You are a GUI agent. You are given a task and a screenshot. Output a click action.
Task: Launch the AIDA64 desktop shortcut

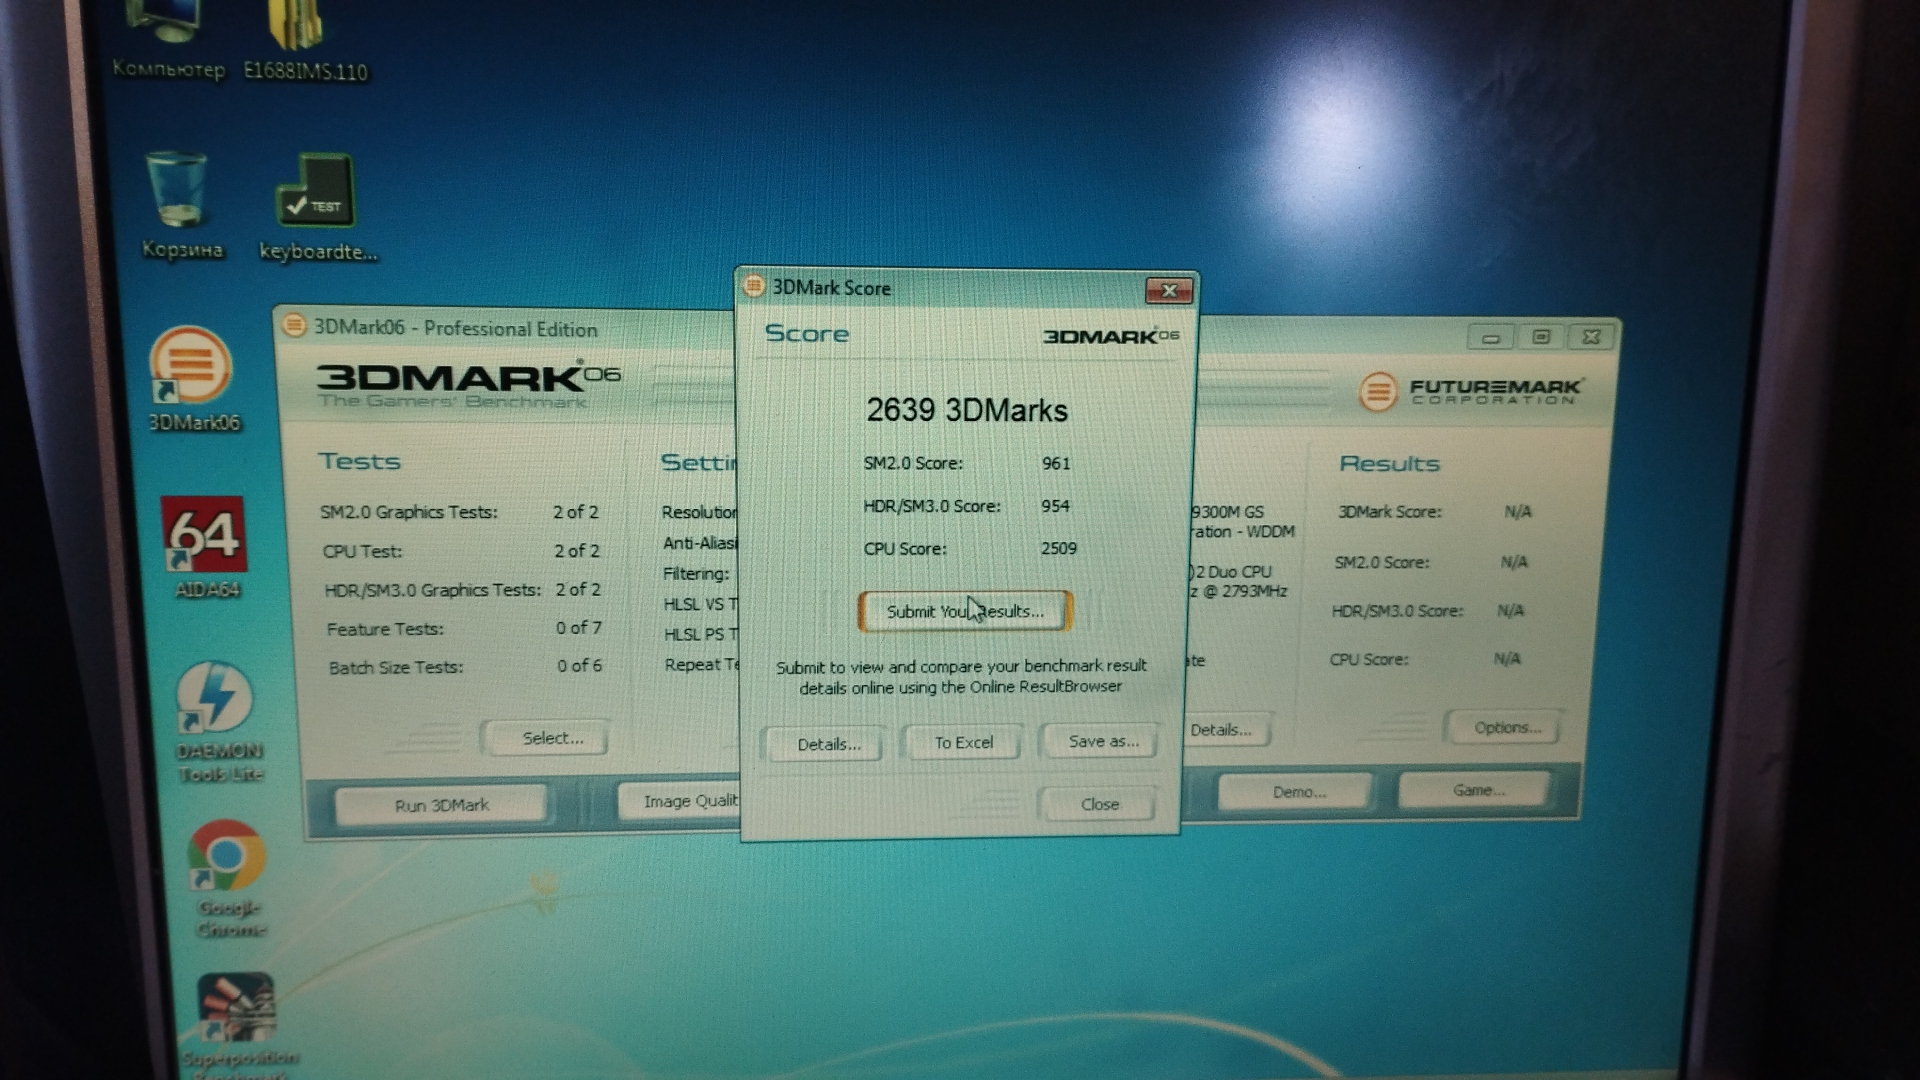coord(206,548)
